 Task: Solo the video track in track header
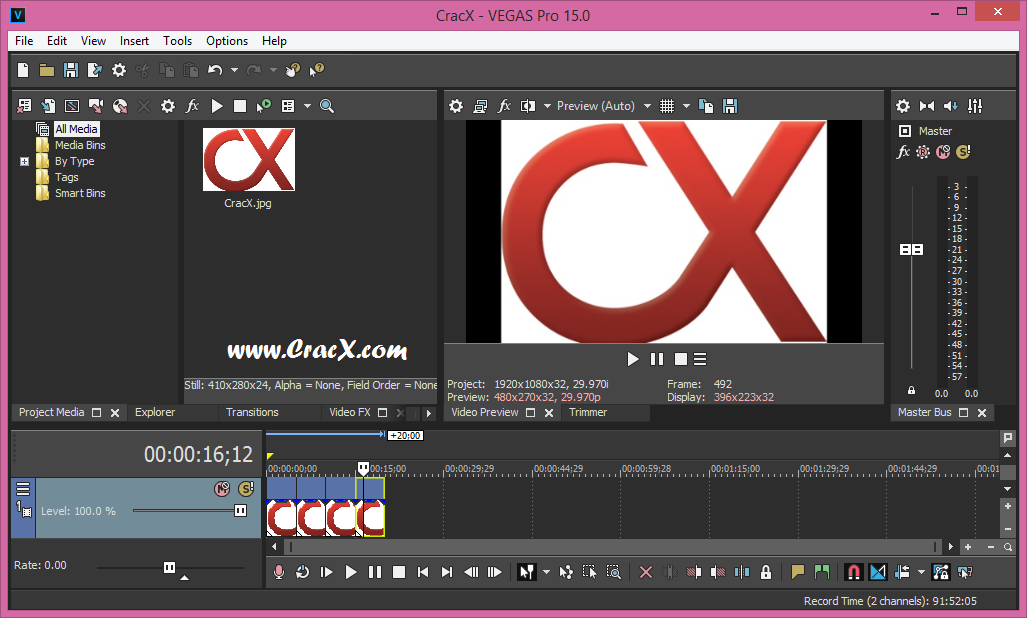pos(246,488)
